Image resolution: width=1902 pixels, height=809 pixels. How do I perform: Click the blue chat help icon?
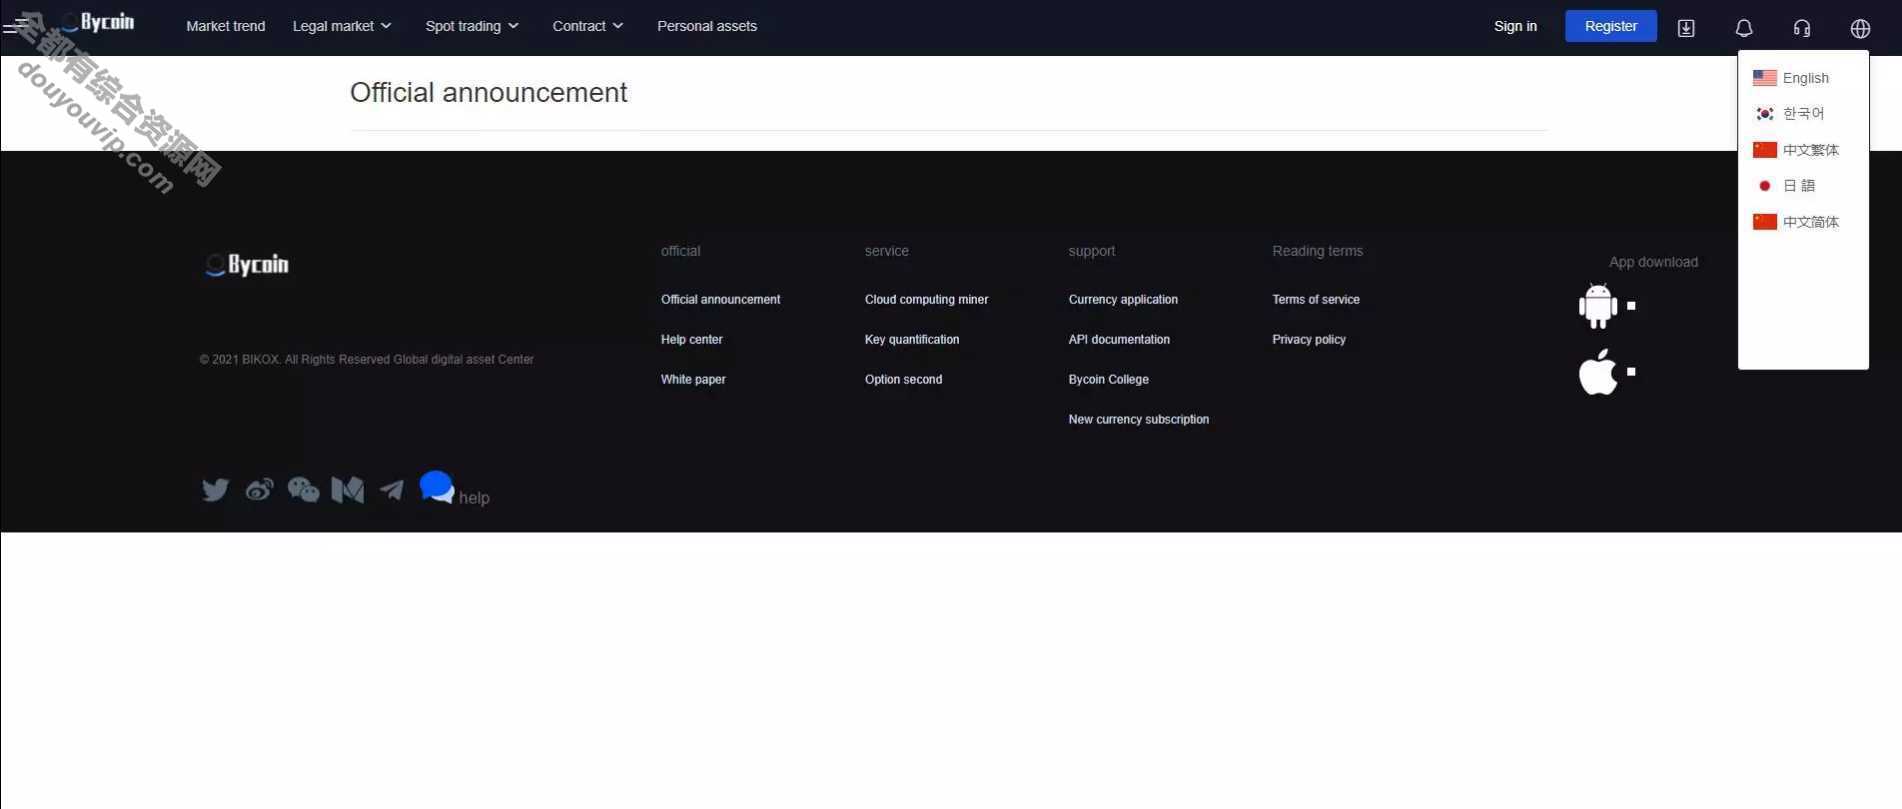437,487
